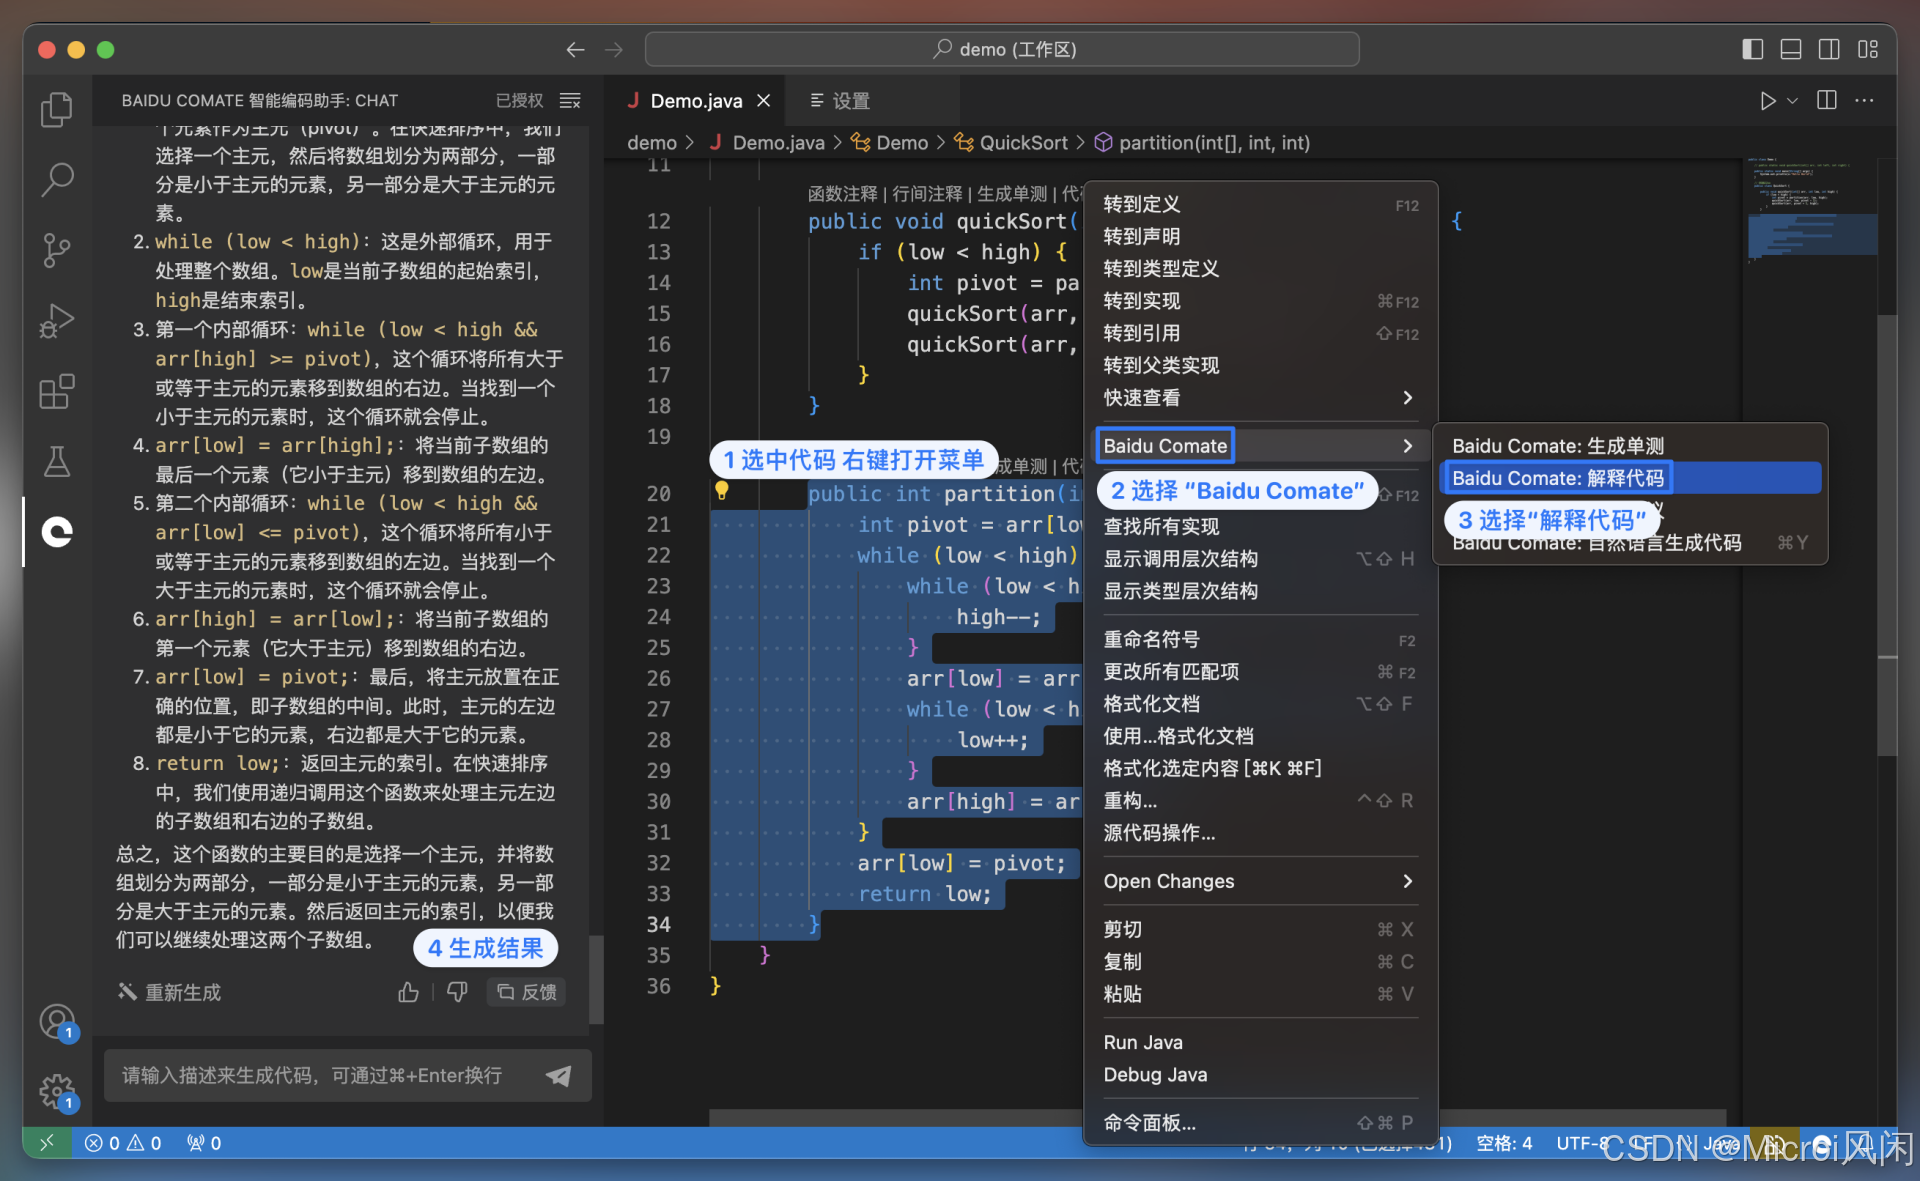Open the Explorer view in activity bar

pos(57,109)
